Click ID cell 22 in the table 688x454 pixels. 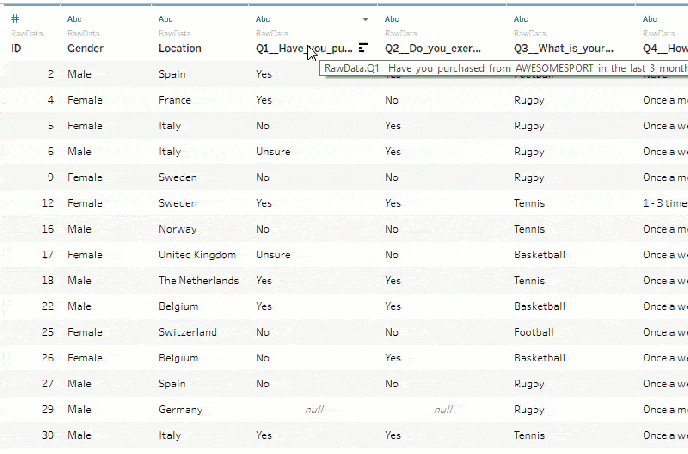coord(48,306)
